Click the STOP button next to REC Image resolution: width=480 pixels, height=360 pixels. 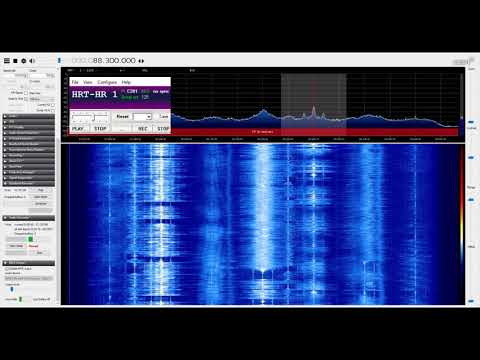(x=163, y=129)
